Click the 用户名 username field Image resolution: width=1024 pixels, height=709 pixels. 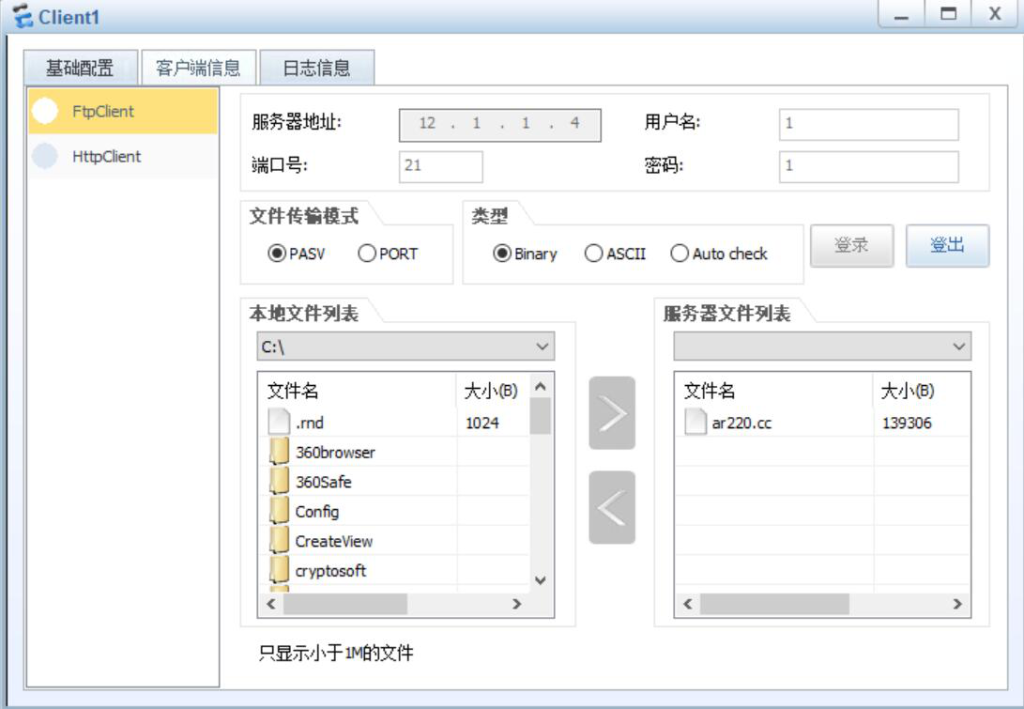coord(869,125)
